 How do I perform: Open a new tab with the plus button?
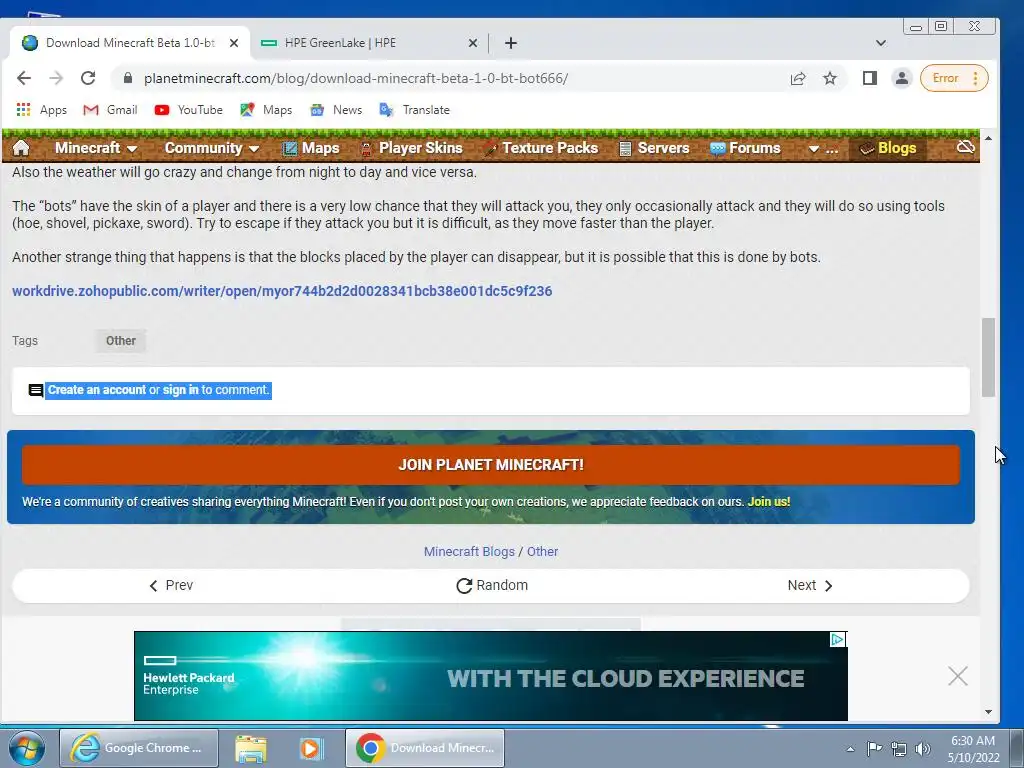click(x=511, y=43)
